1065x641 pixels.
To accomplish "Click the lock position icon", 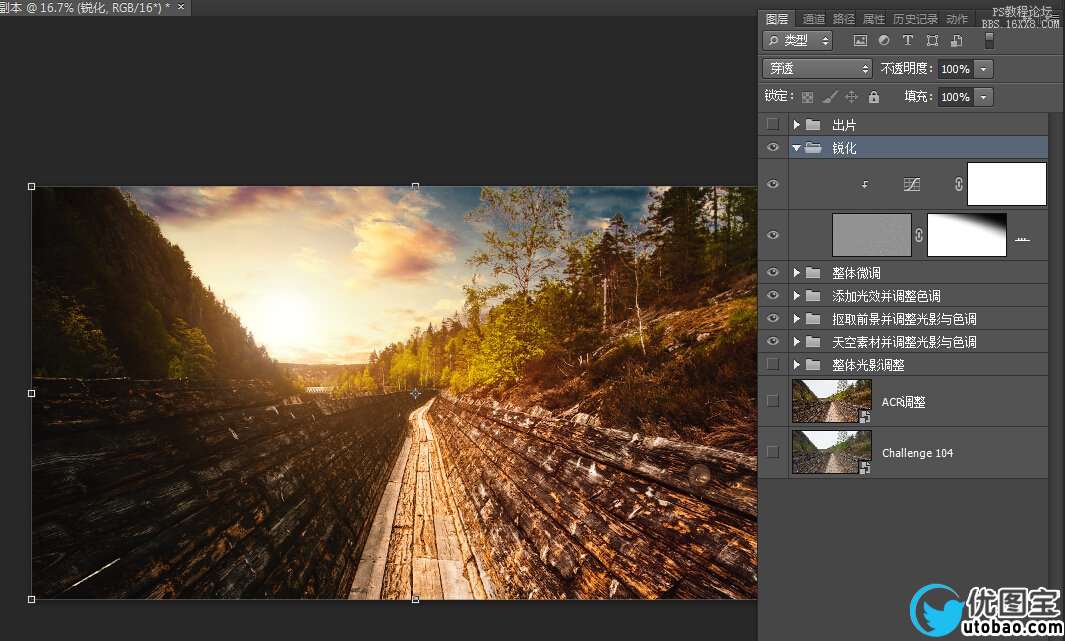I will (x=851, y=97).
